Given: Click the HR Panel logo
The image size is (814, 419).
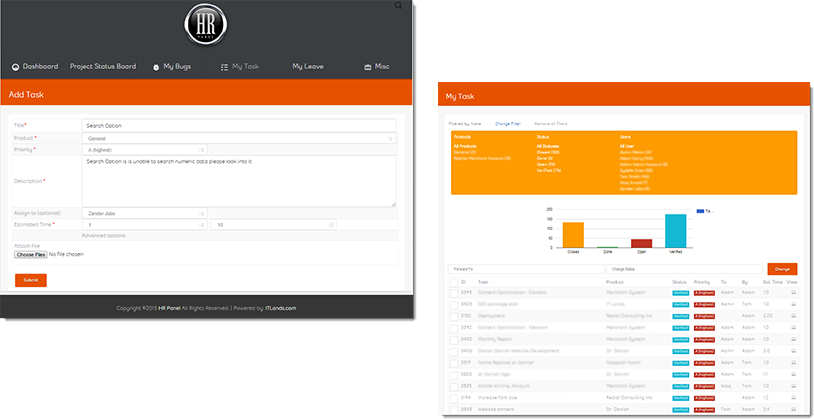Looking at the screenshot, I should point(206,24).
